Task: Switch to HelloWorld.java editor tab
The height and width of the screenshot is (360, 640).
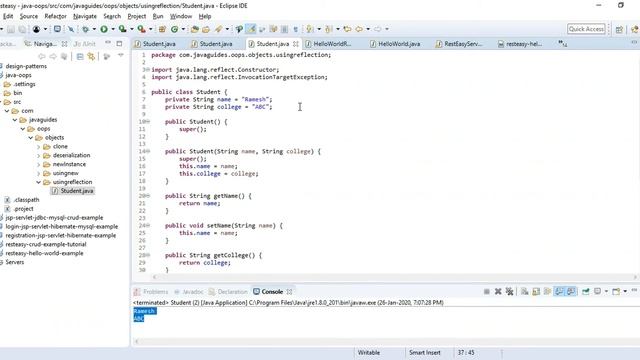Action: click(x=395, y=44)
